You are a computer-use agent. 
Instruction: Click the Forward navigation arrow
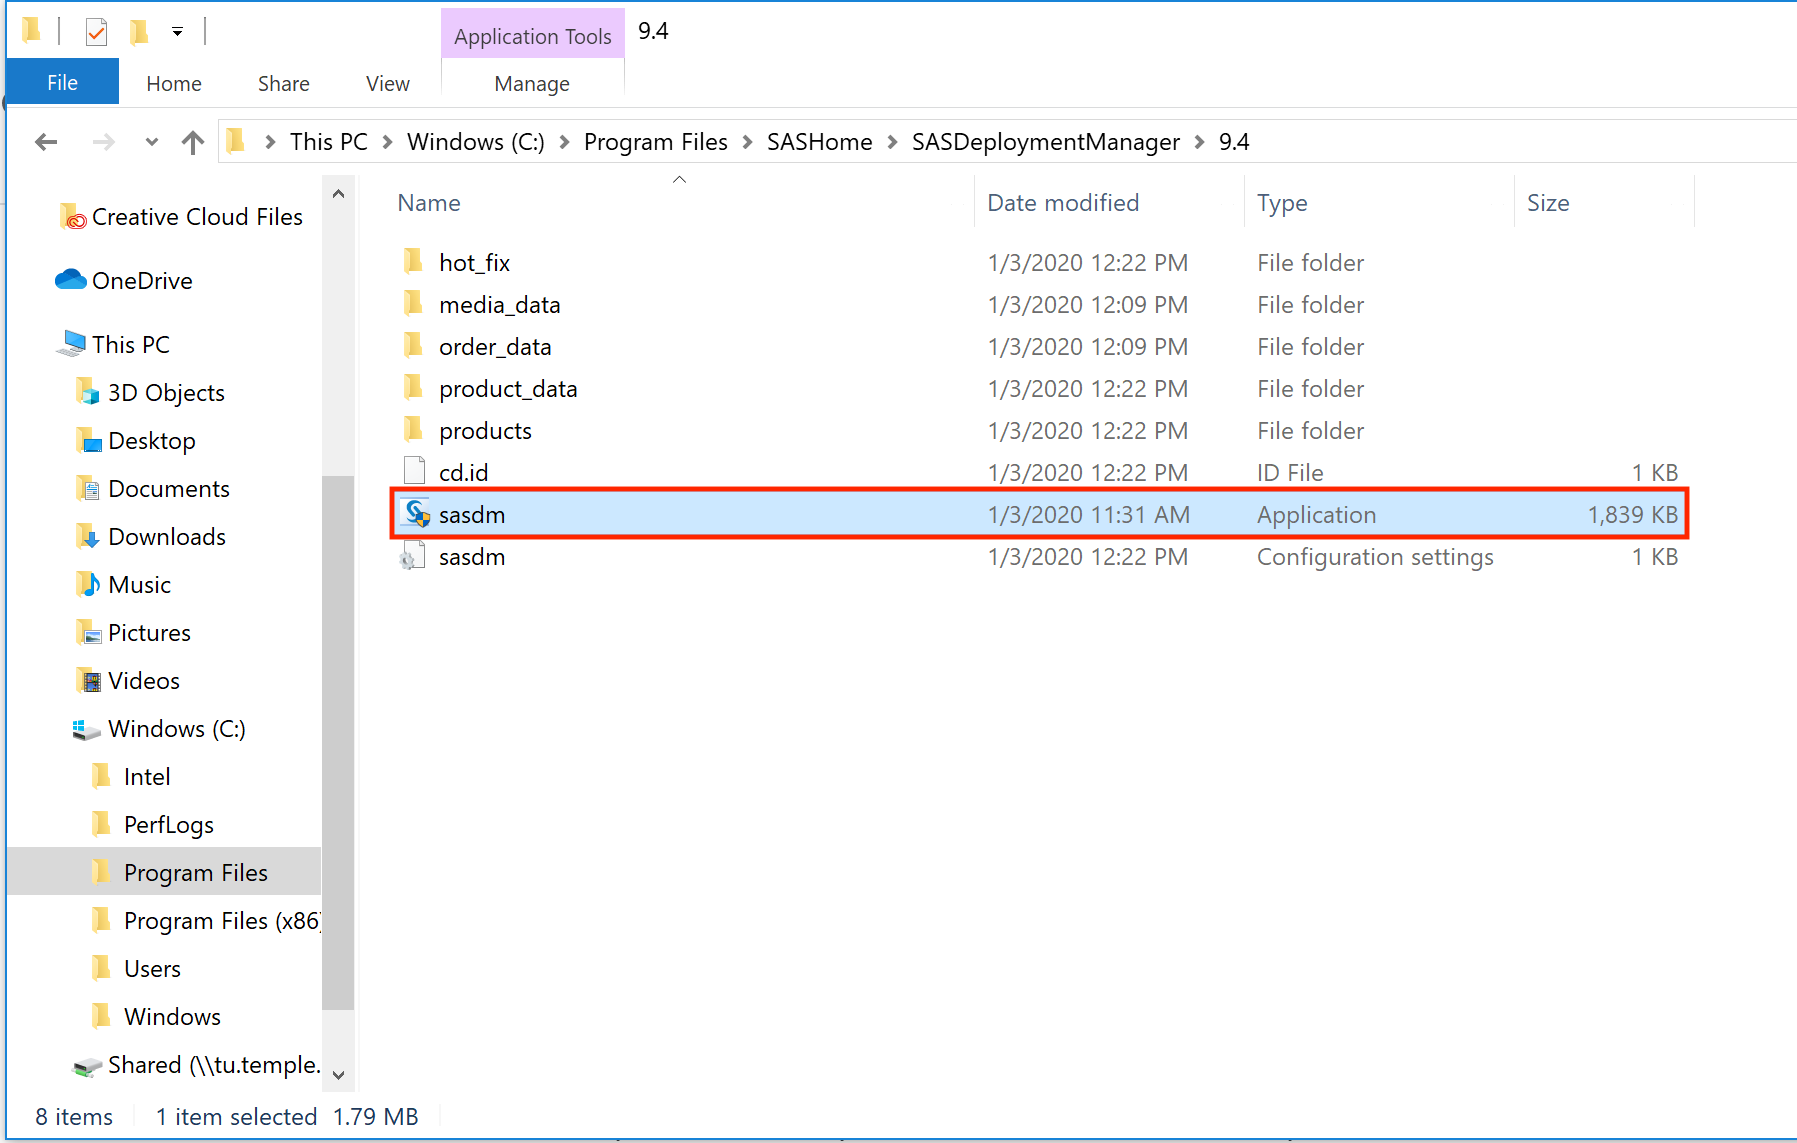[x=103, y=142]
